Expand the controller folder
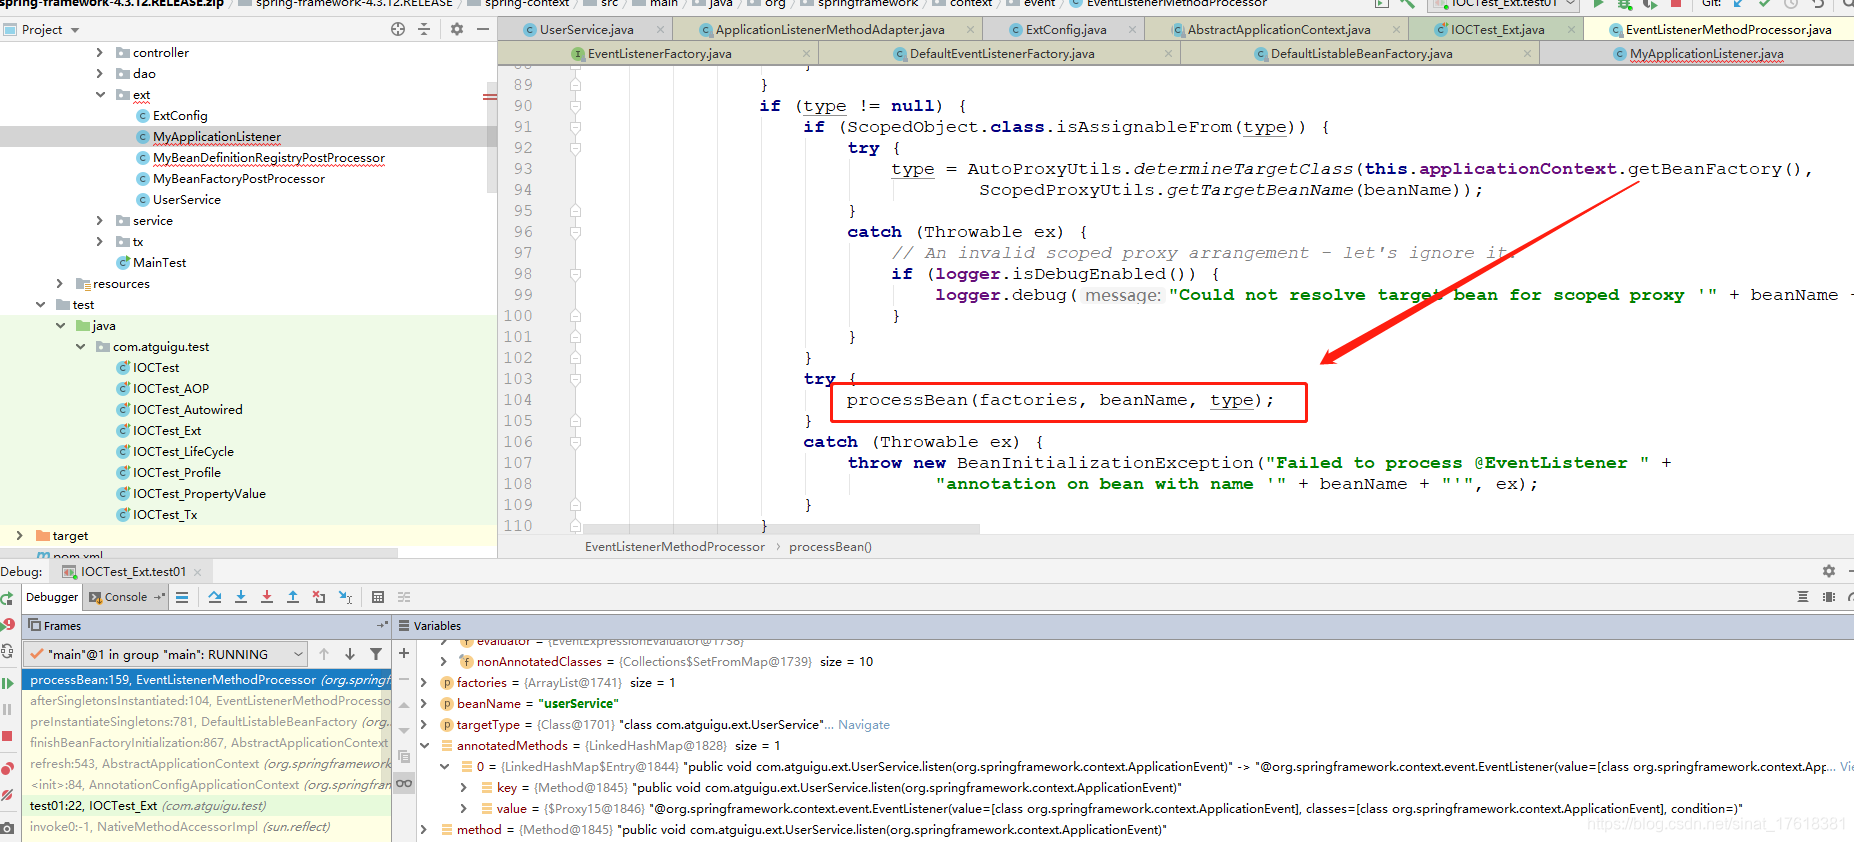1854x842 pixels. (99, 52)
